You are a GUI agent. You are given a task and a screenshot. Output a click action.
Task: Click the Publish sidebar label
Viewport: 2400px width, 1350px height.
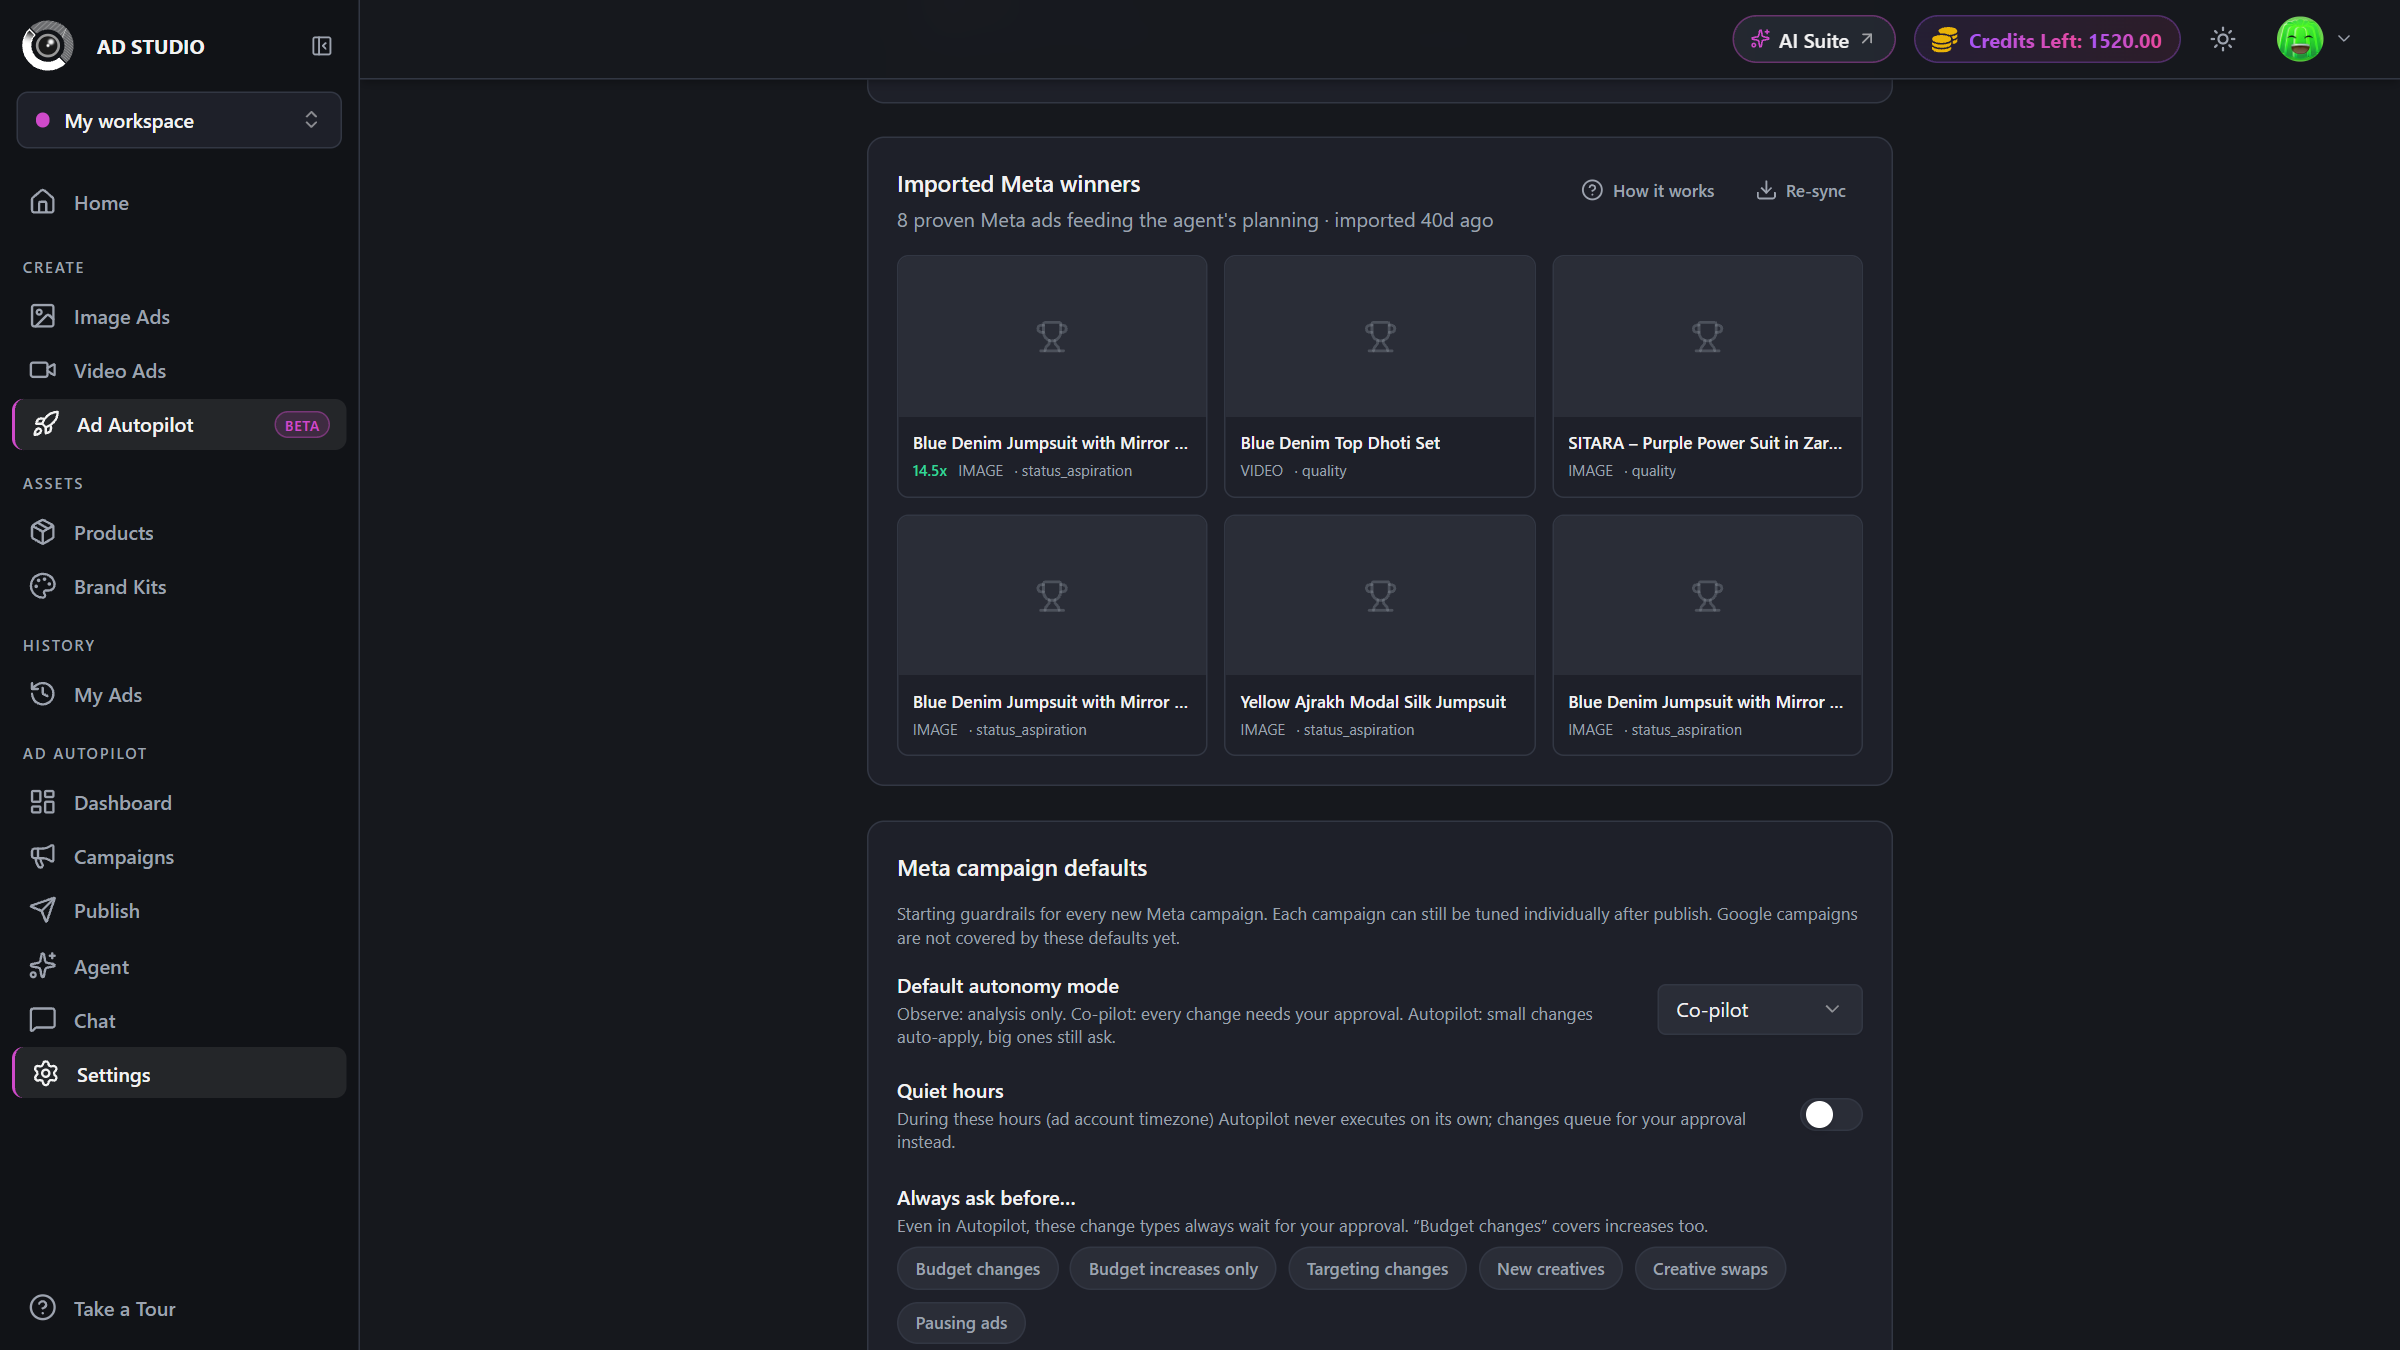tap(106, 910)
